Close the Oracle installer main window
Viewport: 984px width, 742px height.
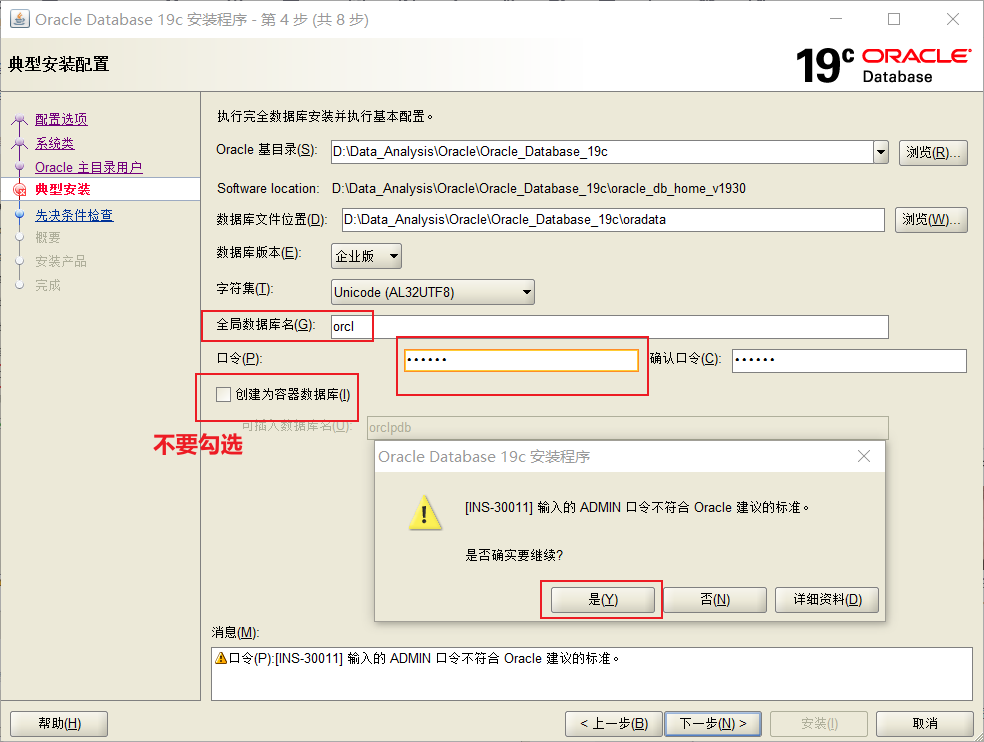(953, 19)
